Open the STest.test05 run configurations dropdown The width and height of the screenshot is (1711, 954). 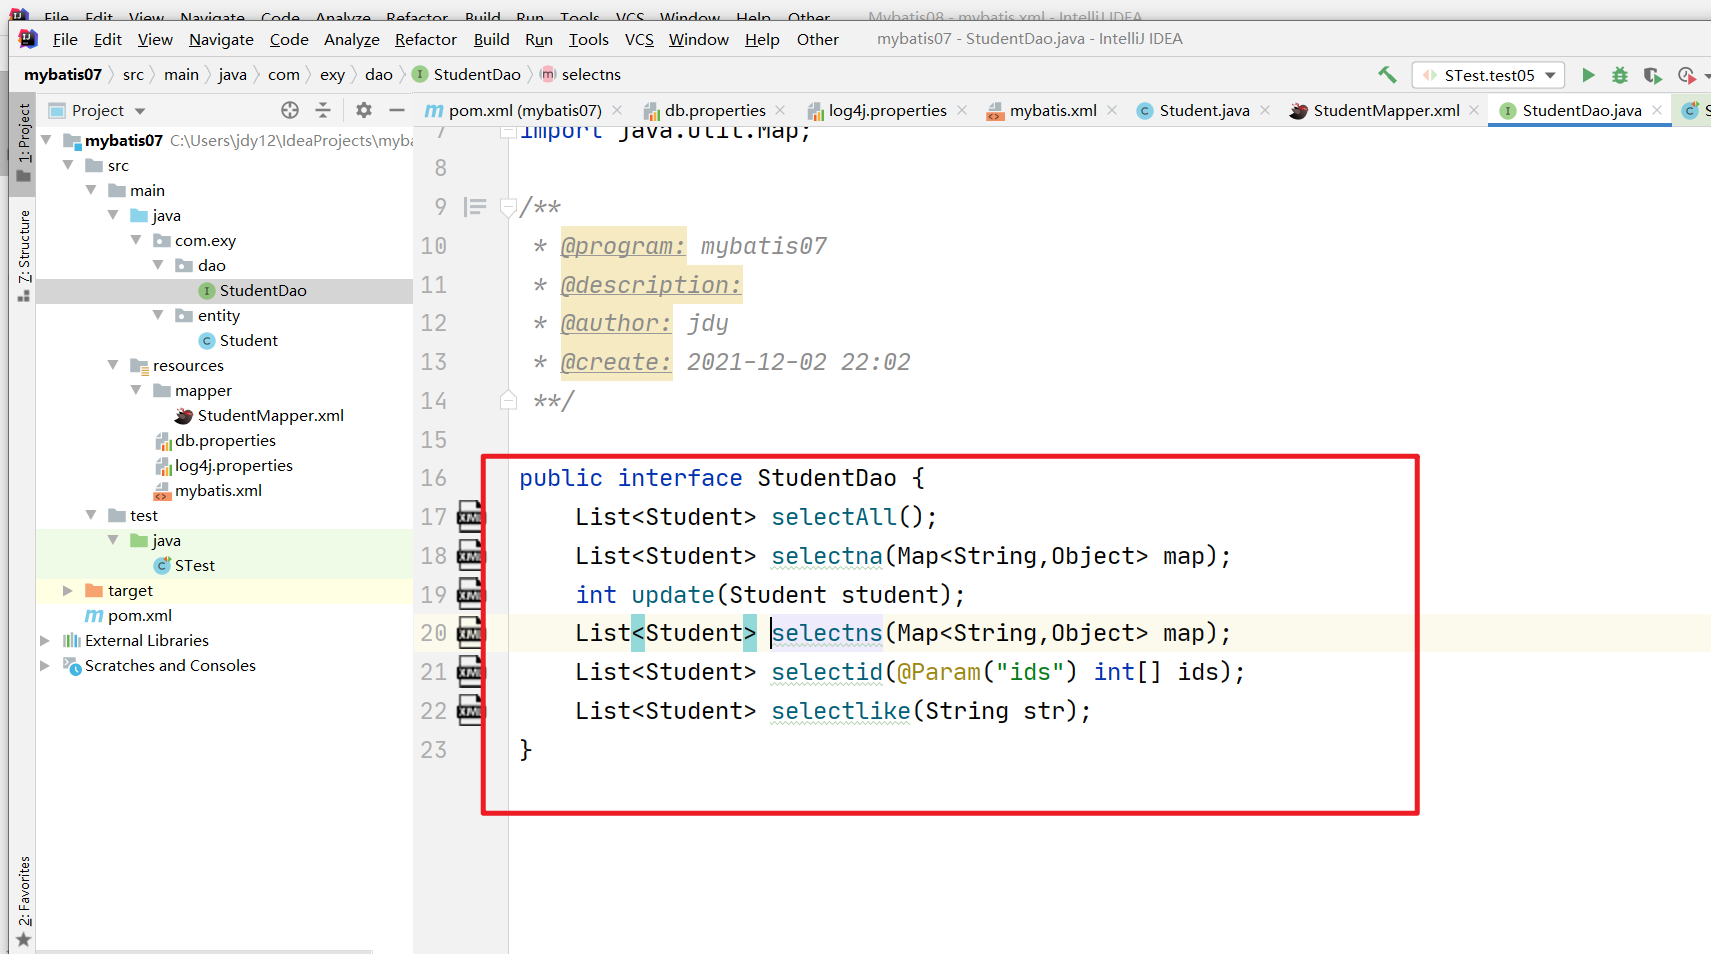(x=1552, y=74)
